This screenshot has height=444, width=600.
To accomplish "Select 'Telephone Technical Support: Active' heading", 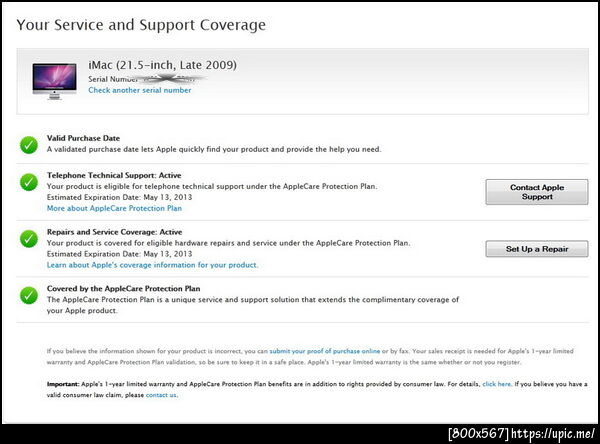I will click(114, 175).
